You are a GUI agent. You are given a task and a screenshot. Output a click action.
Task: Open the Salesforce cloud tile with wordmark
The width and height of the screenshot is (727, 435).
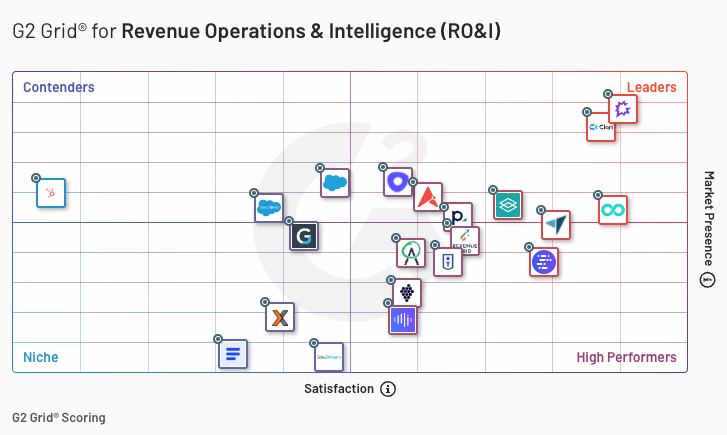pos(269,208)
